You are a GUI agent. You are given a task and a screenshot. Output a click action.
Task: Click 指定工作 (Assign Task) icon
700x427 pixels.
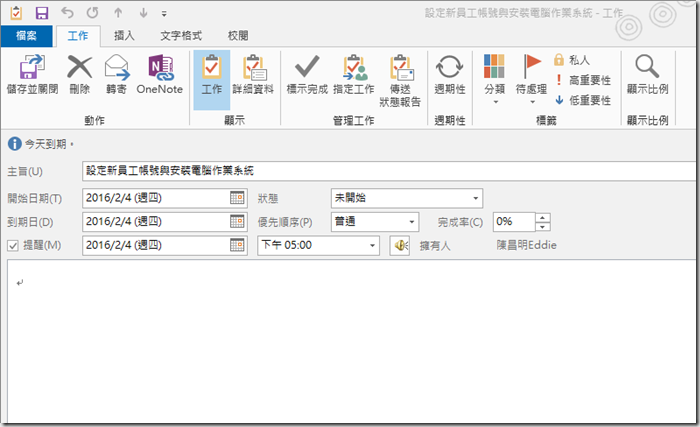coord(355,75)
